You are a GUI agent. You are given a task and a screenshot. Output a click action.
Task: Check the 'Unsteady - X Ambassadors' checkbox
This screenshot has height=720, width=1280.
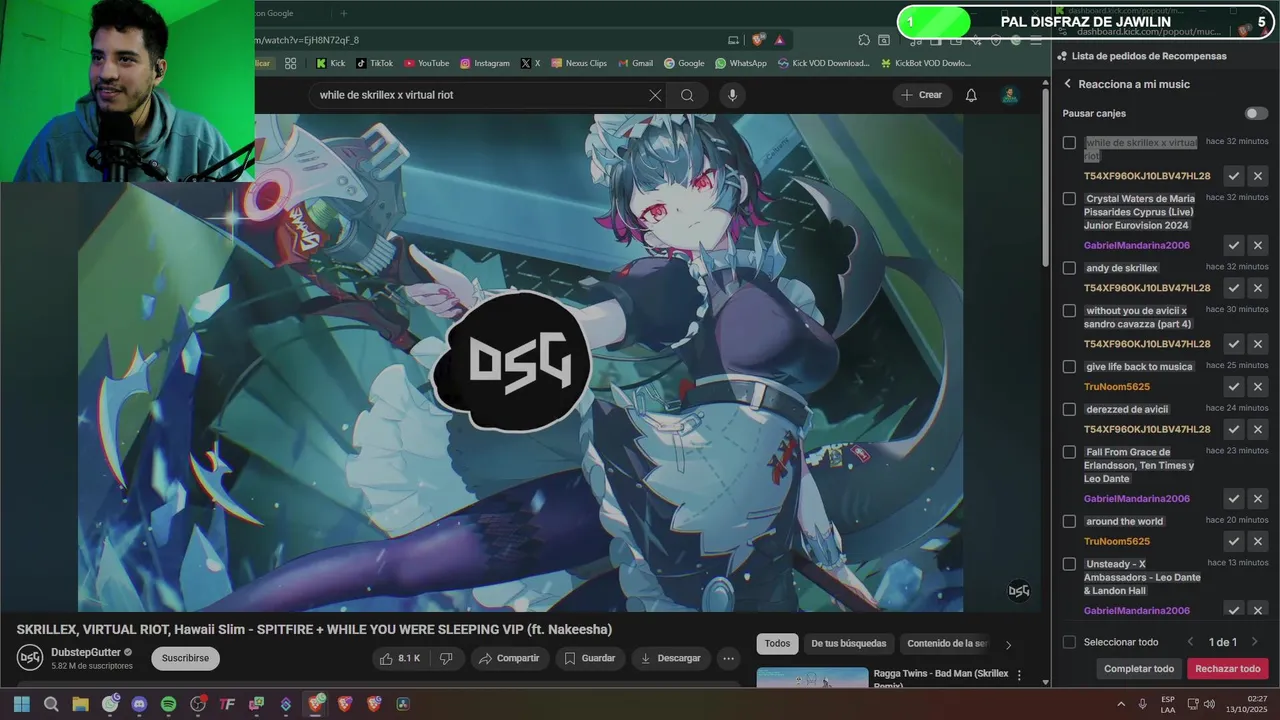pos(1069,564)
